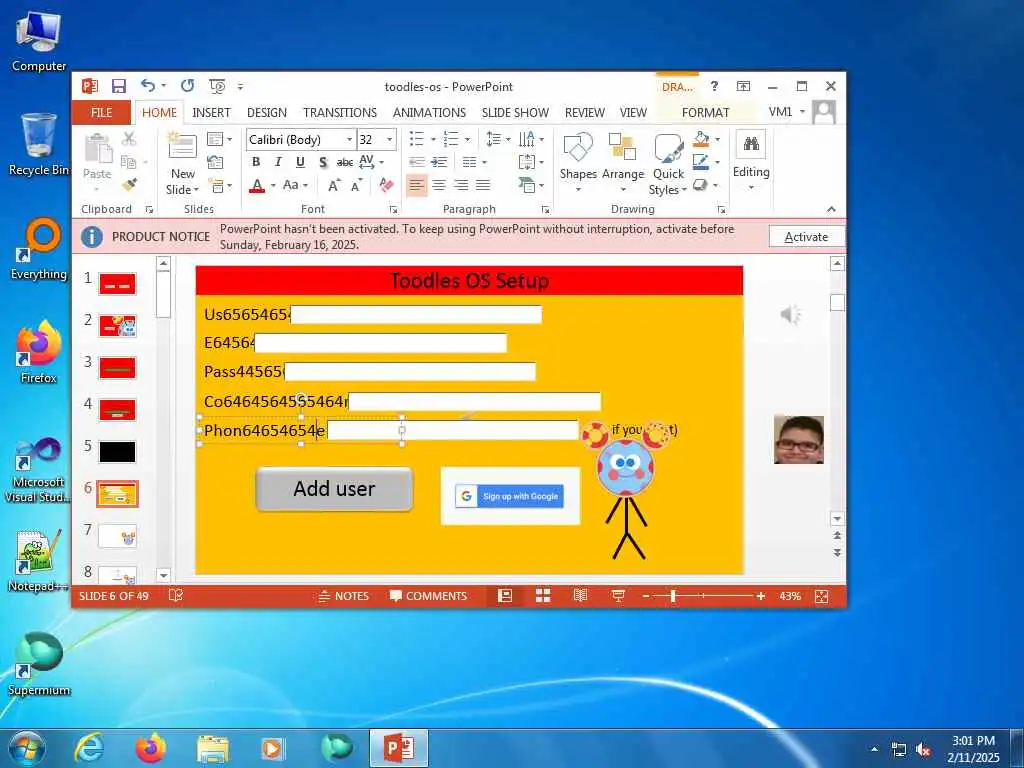Screen dimensions: 1024x768
Task: Switch to the ANIMATIONS tab
Action: tap(429, 112)
